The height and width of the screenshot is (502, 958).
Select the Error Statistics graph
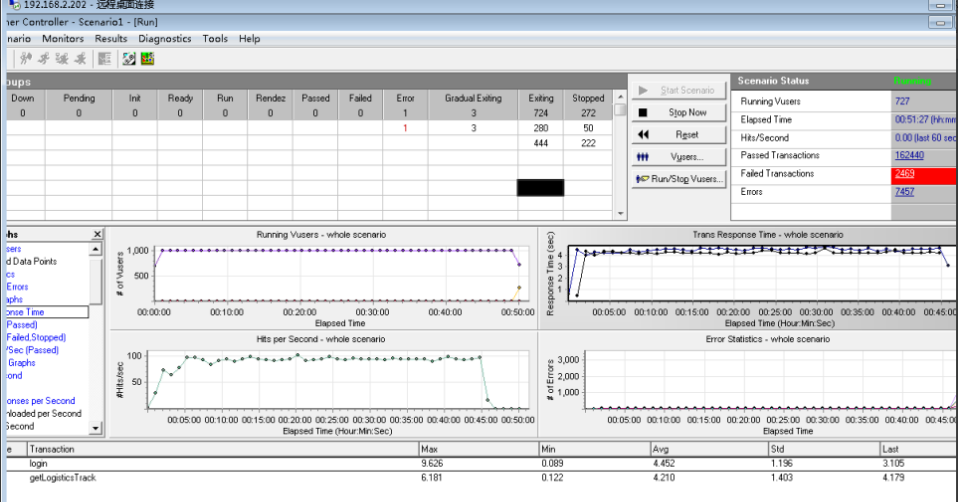[x=749, y=385]
